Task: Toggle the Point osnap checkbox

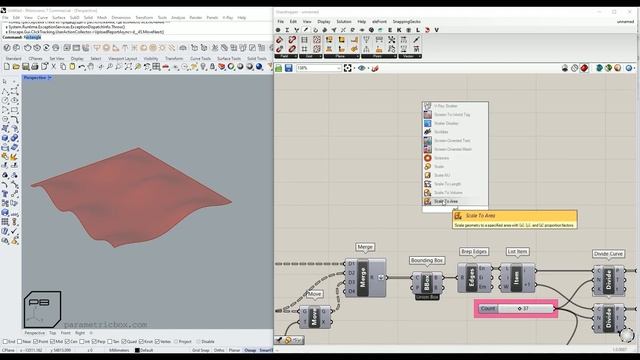Action: click(36, 342)
